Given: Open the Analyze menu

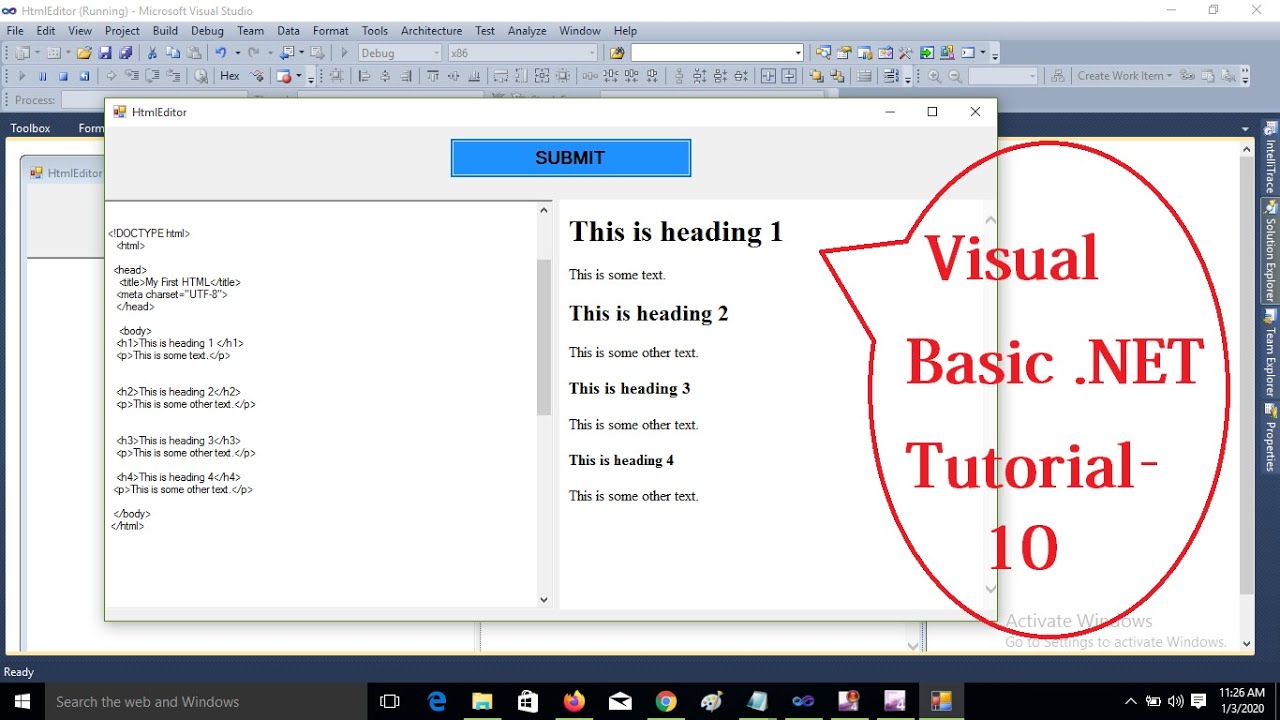Looking at the screenshot, I should tap(527, 31).
